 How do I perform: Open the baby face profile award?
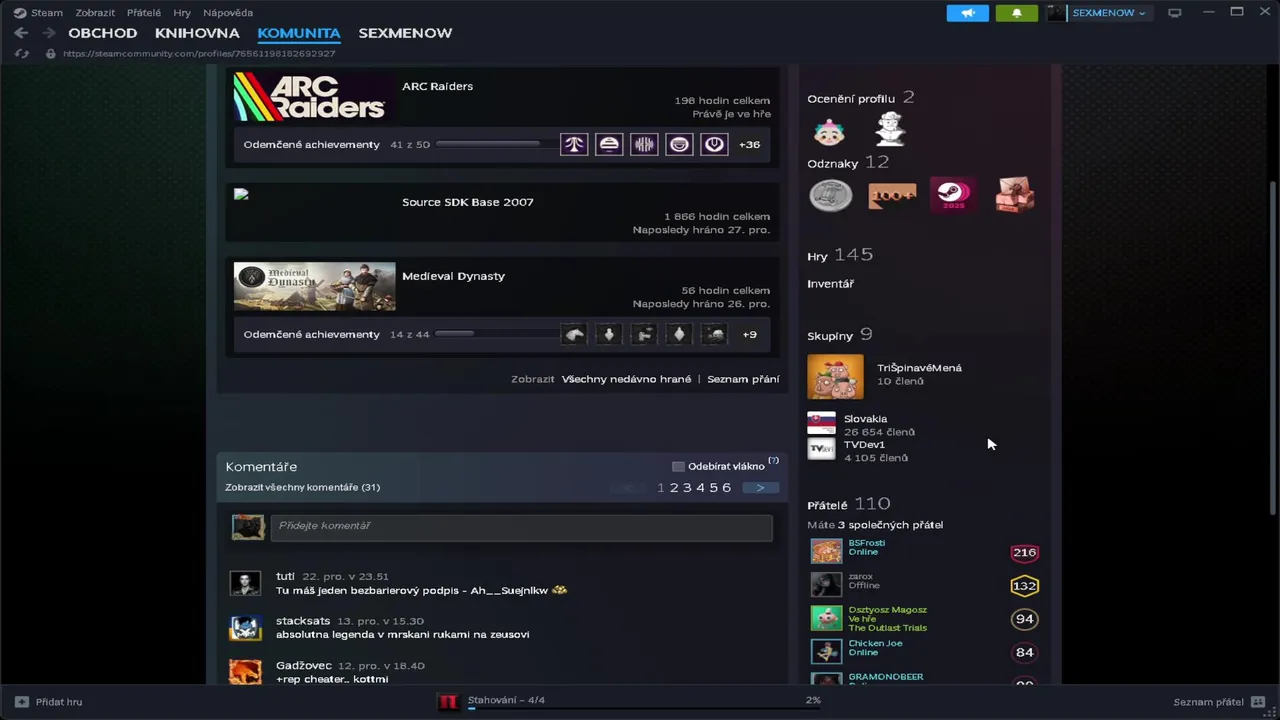[x=829, y=130]
